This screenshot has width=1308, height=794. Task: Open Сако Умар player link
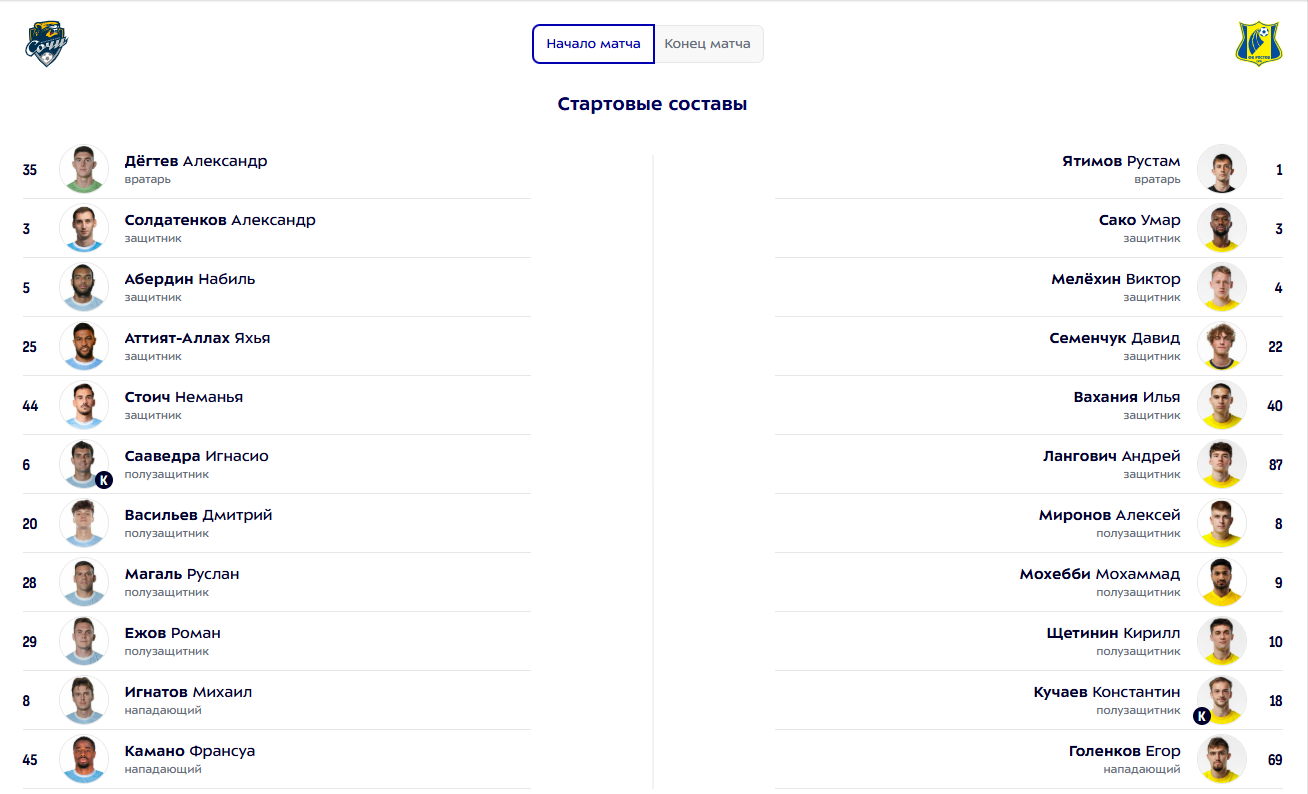pyautogui.click(x=1139, y=220)
